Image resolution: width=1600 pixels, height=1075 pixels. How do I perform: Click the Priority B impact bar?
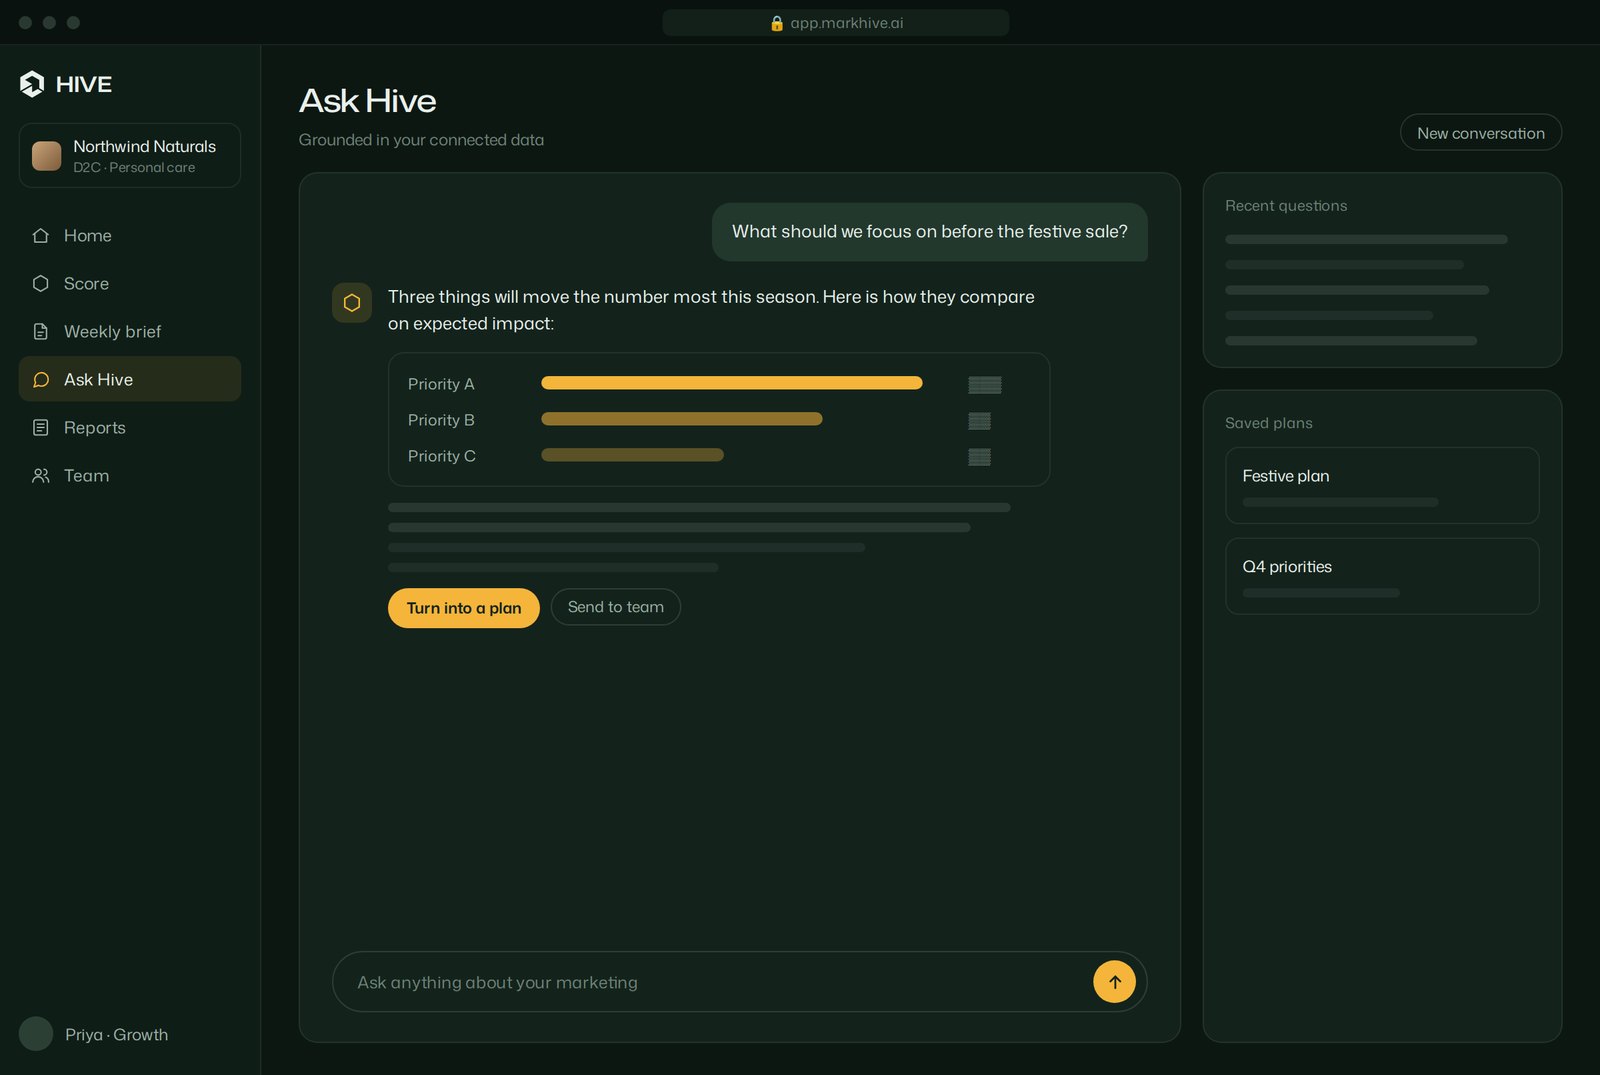click(682, 419)
